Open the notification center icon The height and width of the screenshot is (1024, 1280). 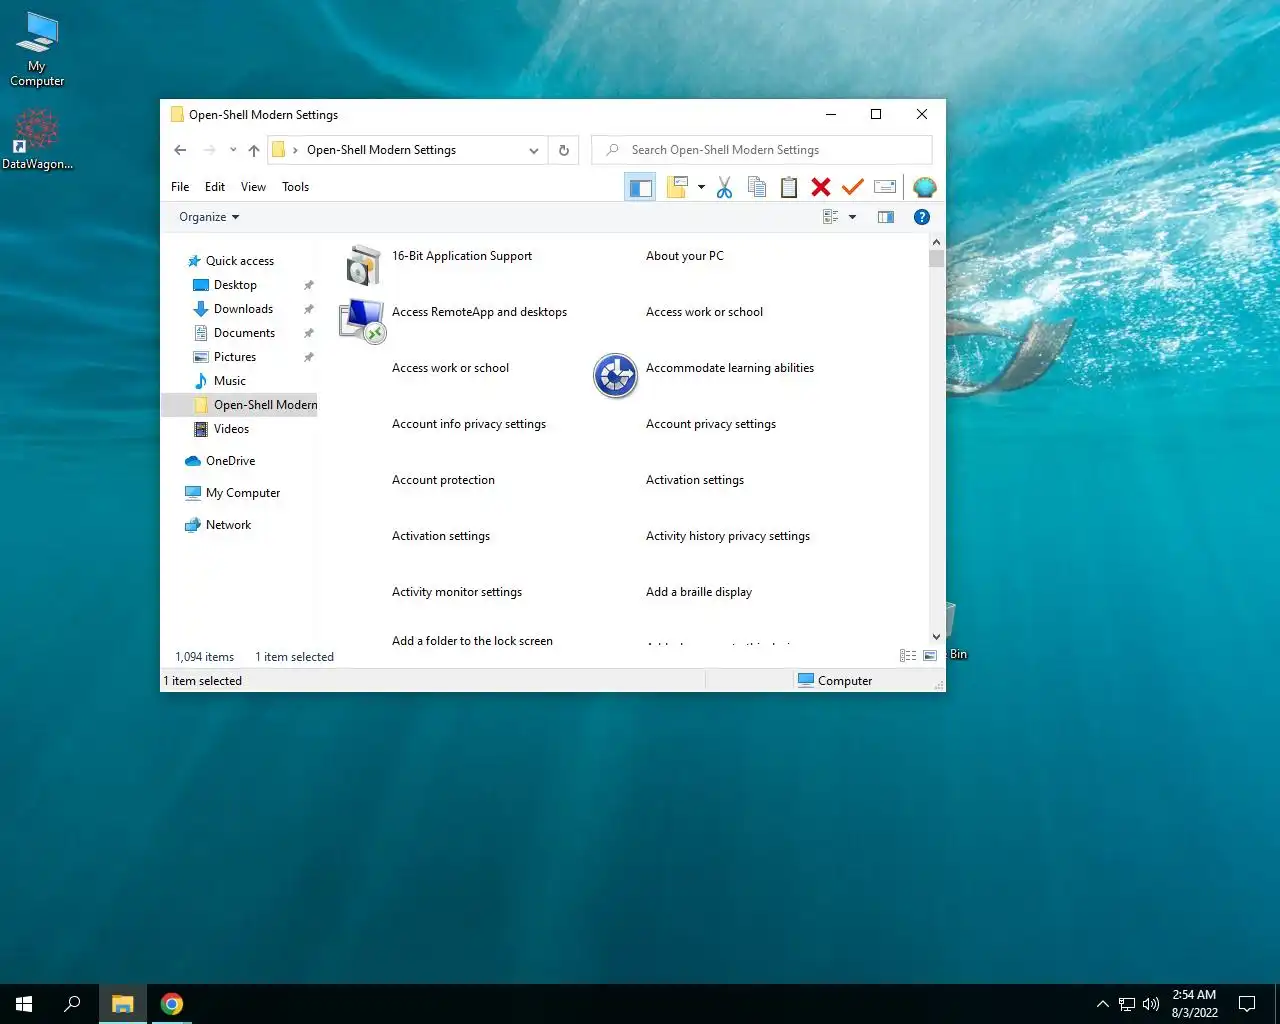click(x=1247, y=1004)
